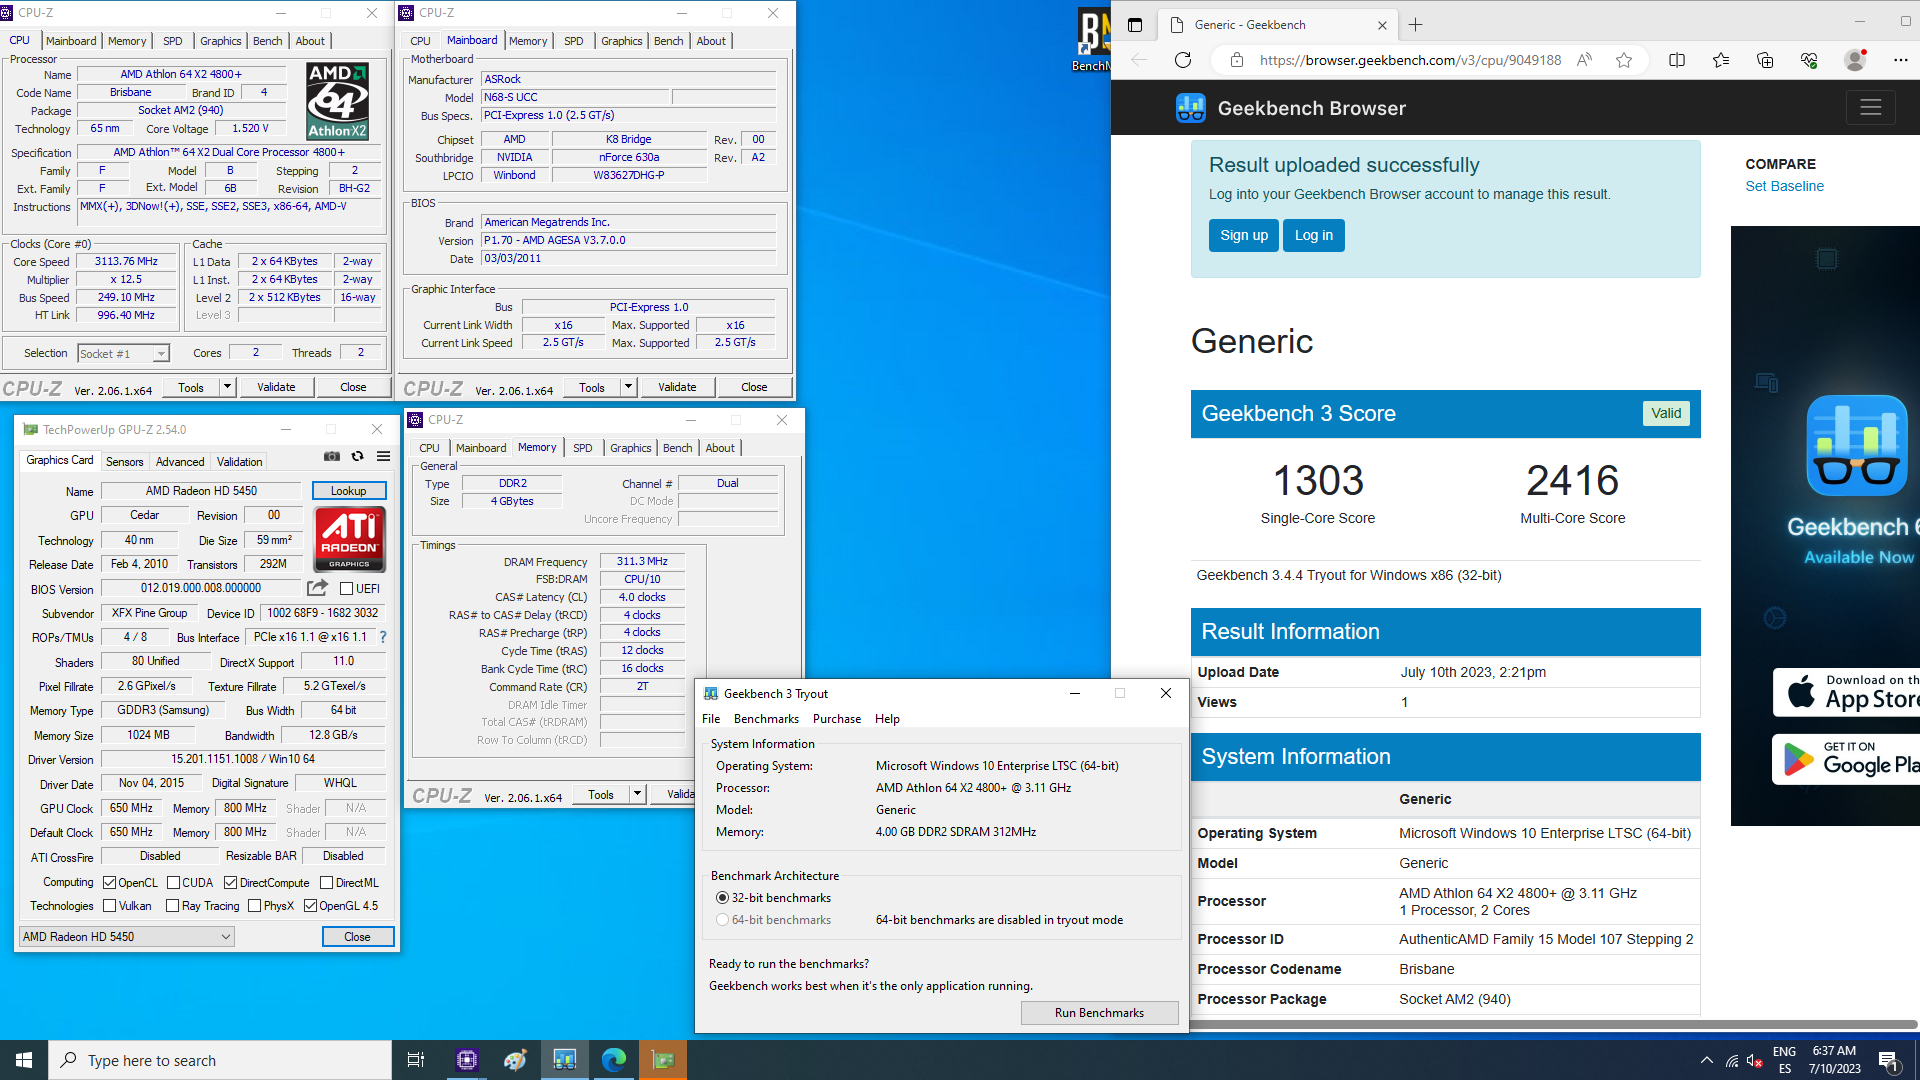Reload the Geekbench browser page
The image size is (1920, 1080).
tap(1183, 60)
